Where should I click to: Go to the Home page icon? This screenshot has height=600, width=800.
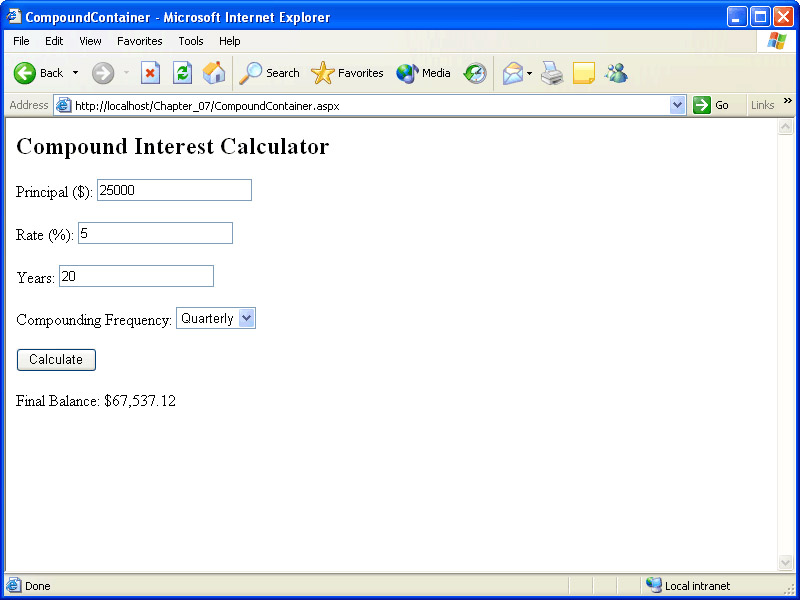pos(214,73)
